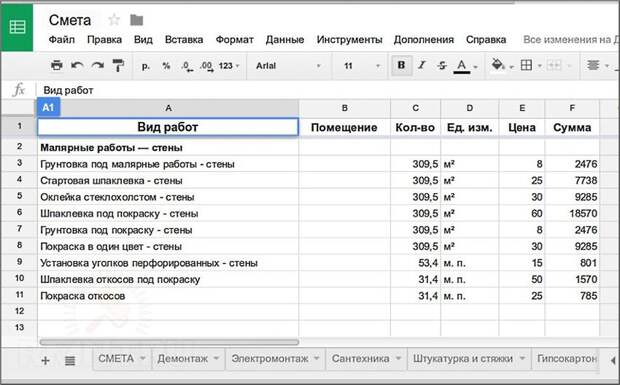
Task: Decrease decimal places
Action: [187, 66]
